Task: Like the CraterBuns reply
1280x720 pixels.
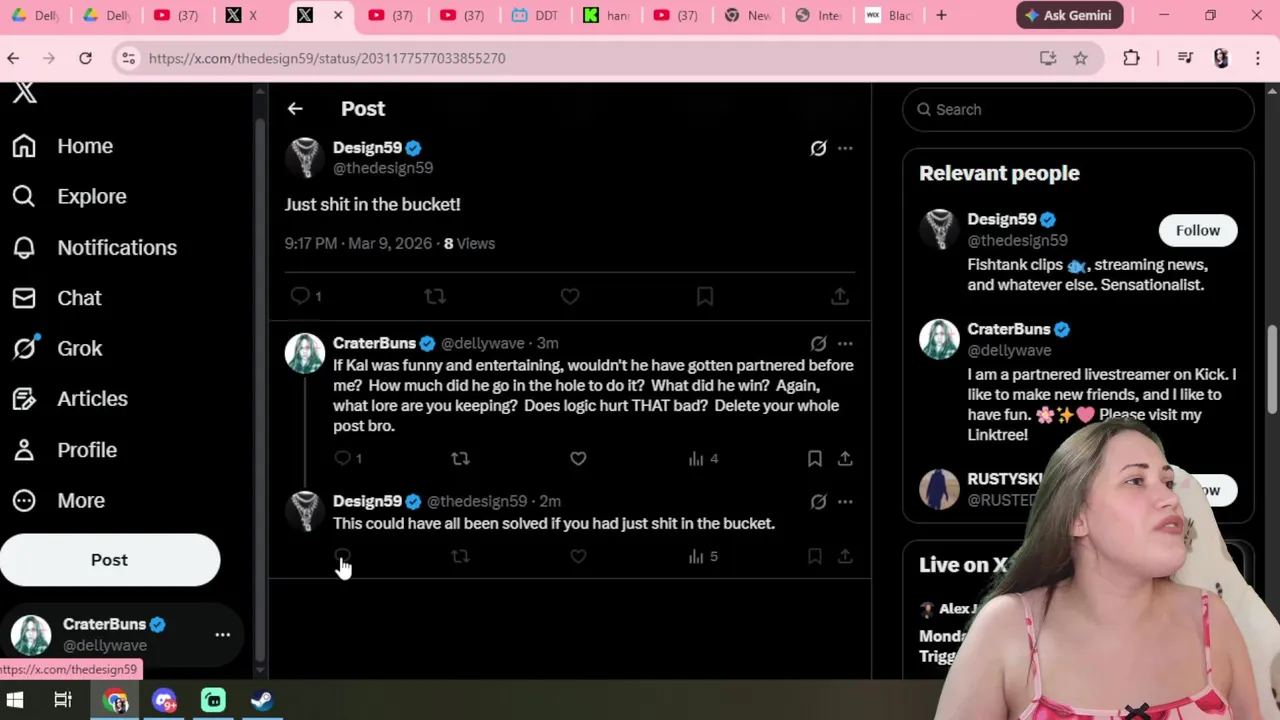Action: 578,459
